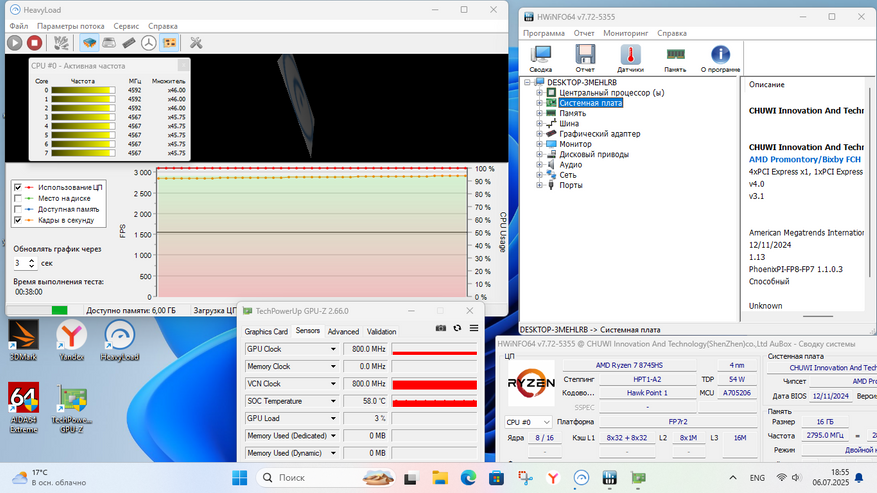Uncheck Использование ЦП graph checkbox
The image size is (877, 493).
click(x=17, y=187)
